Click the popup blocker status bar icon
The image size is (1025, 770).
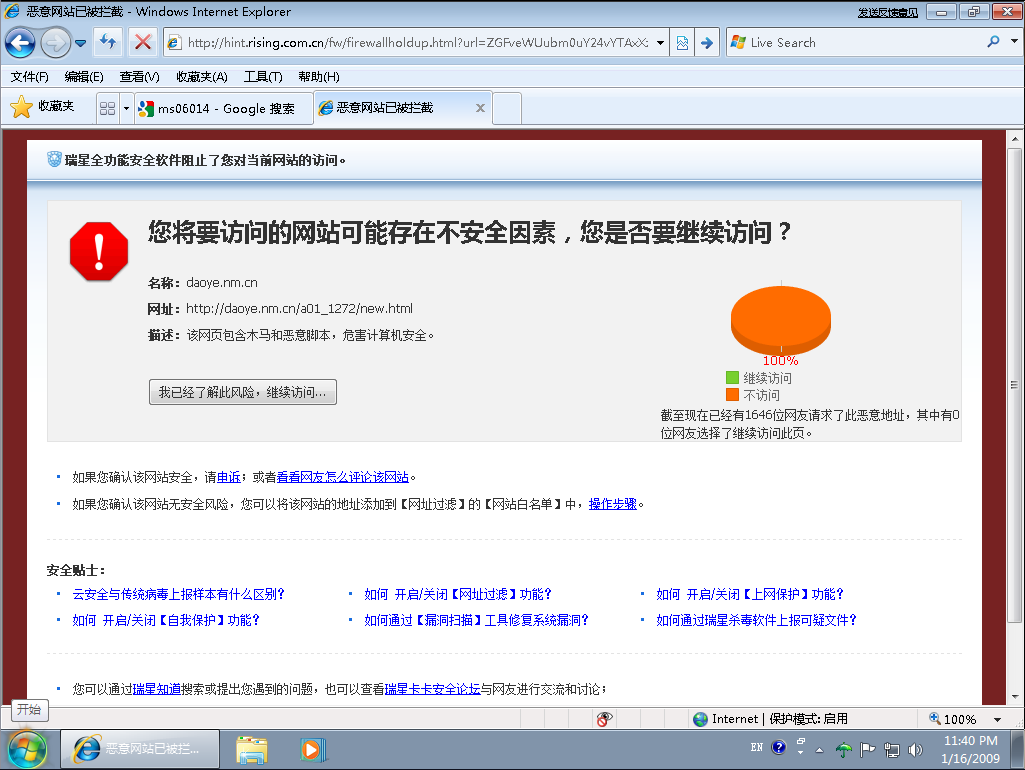[604, 719]
